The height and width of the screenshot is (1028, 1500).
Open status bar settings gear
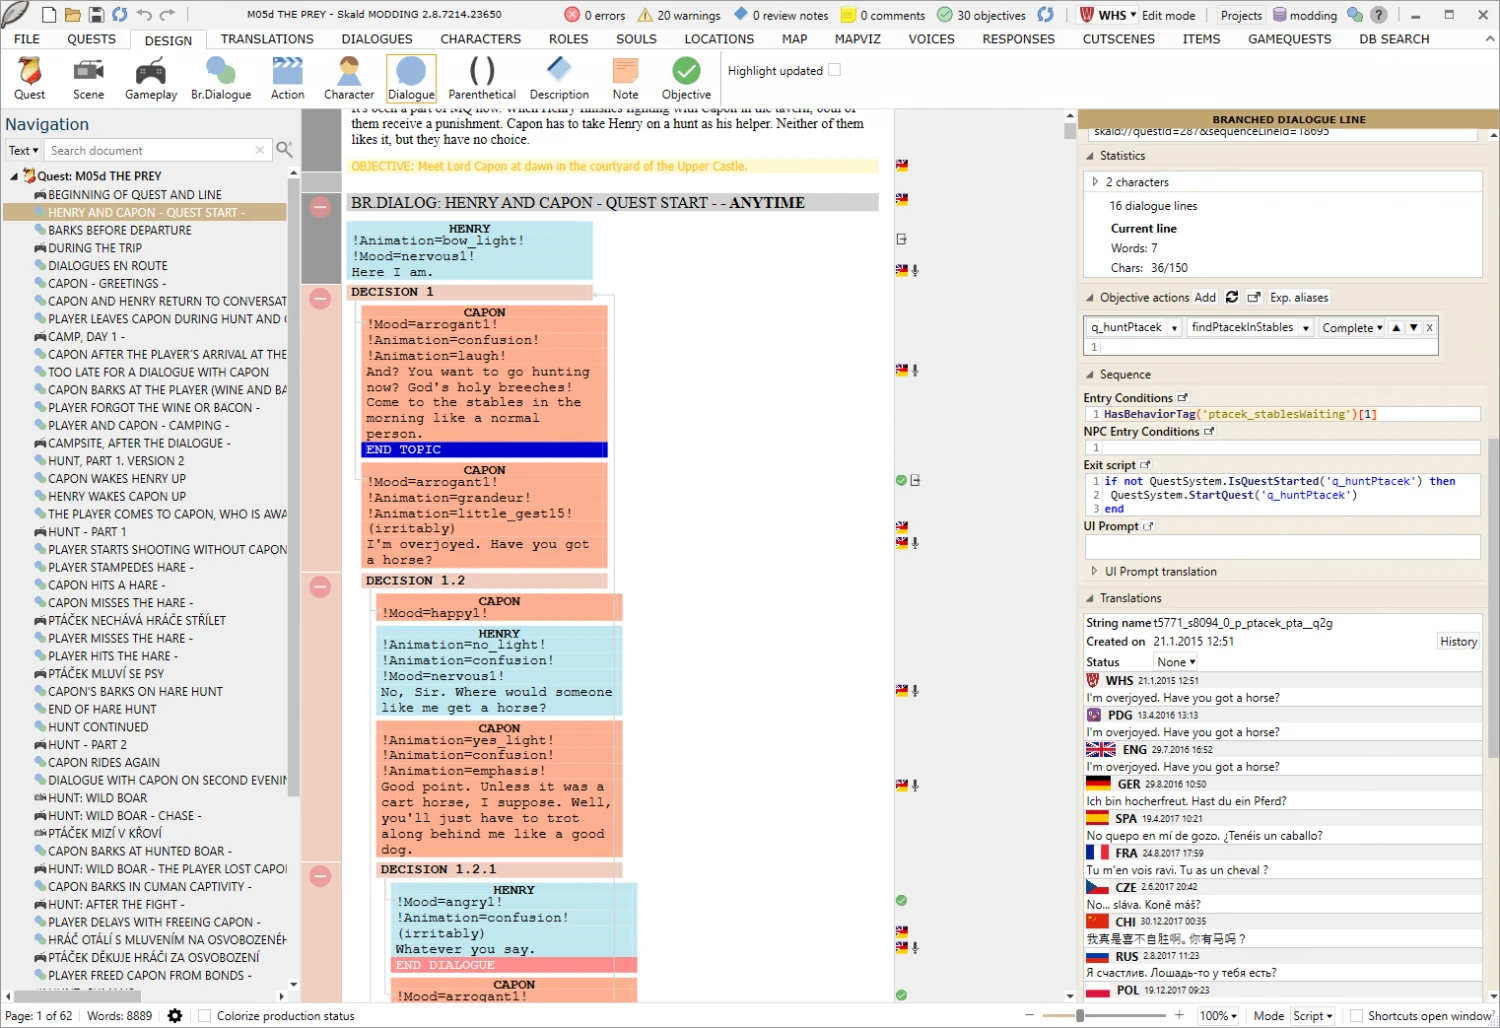click(x=175, y=1016)
